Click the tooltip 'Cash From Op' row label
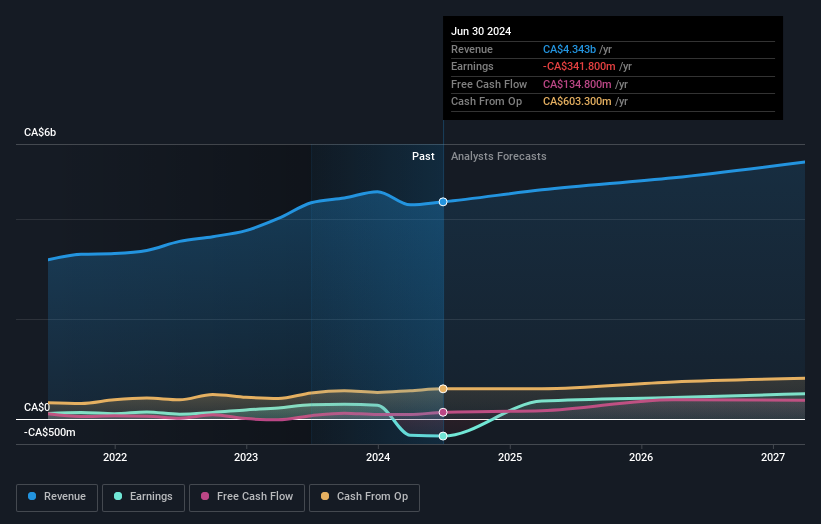Screen dimensions: 821x524 point(486,102)
